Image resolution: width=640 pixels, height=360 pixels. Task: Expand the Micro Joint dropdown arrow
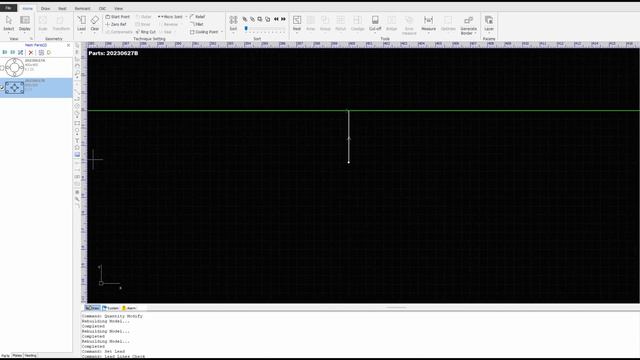click(x=186, y=17)
